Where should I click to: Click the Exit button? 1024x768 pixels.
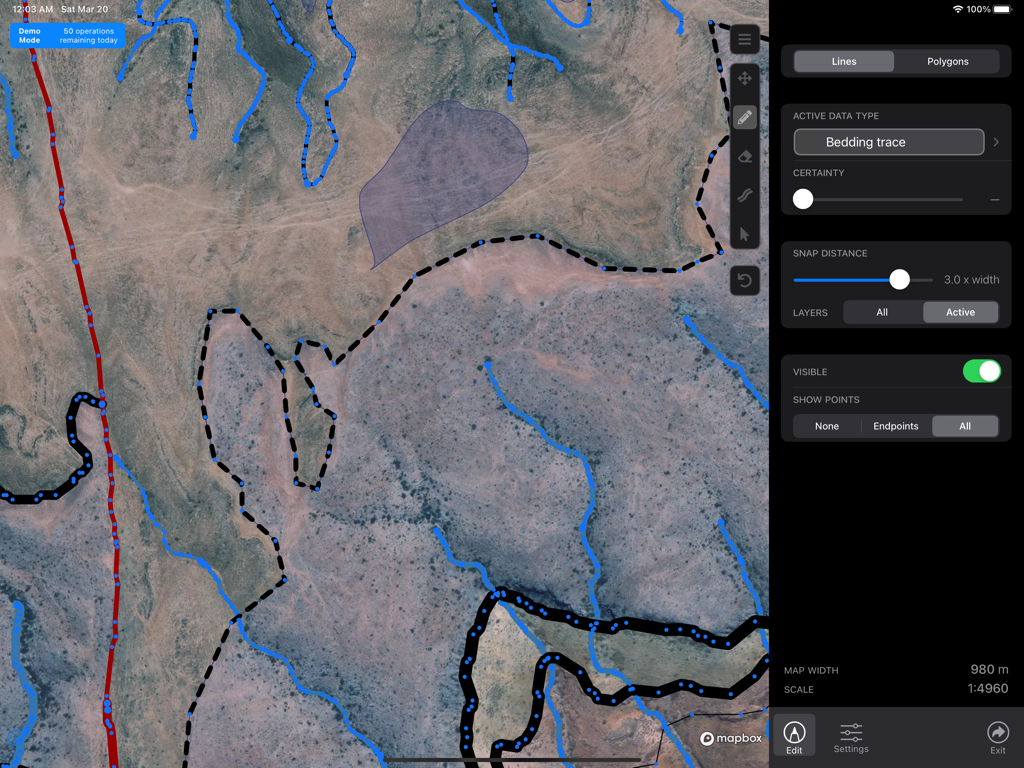(997, 738)
